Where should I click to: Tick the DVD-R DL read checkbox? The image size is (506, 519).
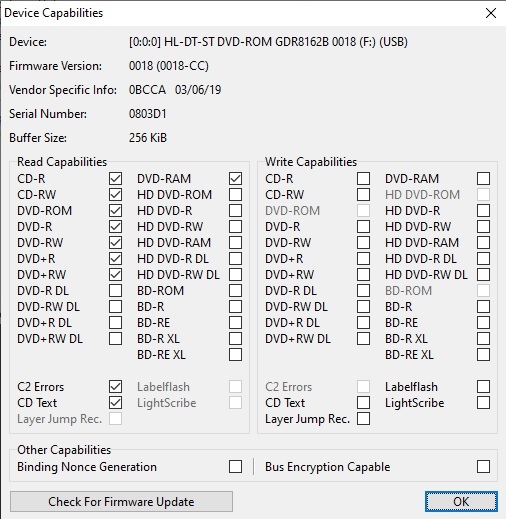tap(115, 290)
